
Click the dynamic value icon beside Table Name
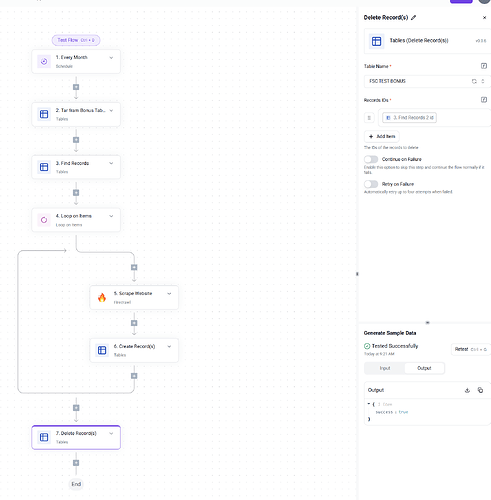tap(484, 66)
